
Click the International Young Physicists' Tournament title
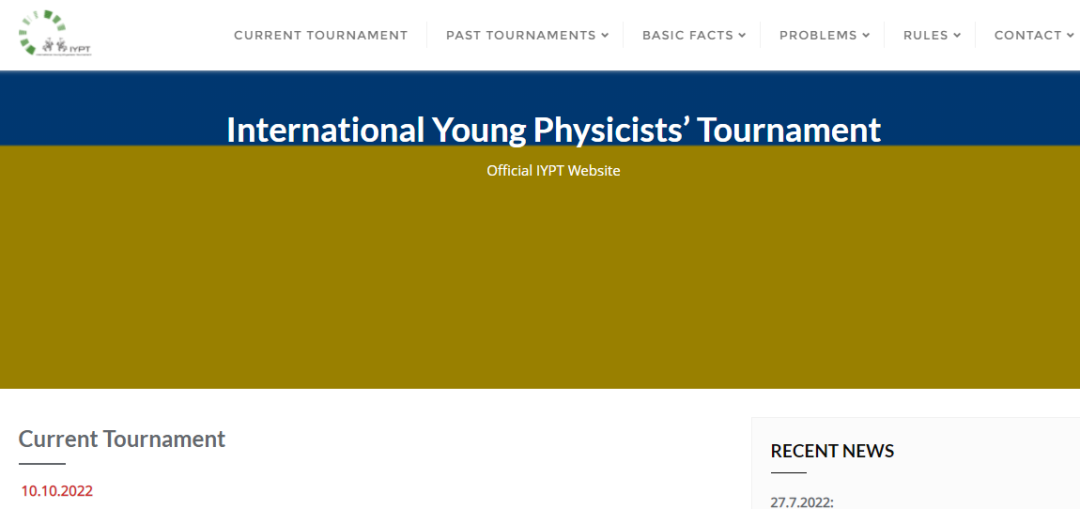click(x=554, y=129)
